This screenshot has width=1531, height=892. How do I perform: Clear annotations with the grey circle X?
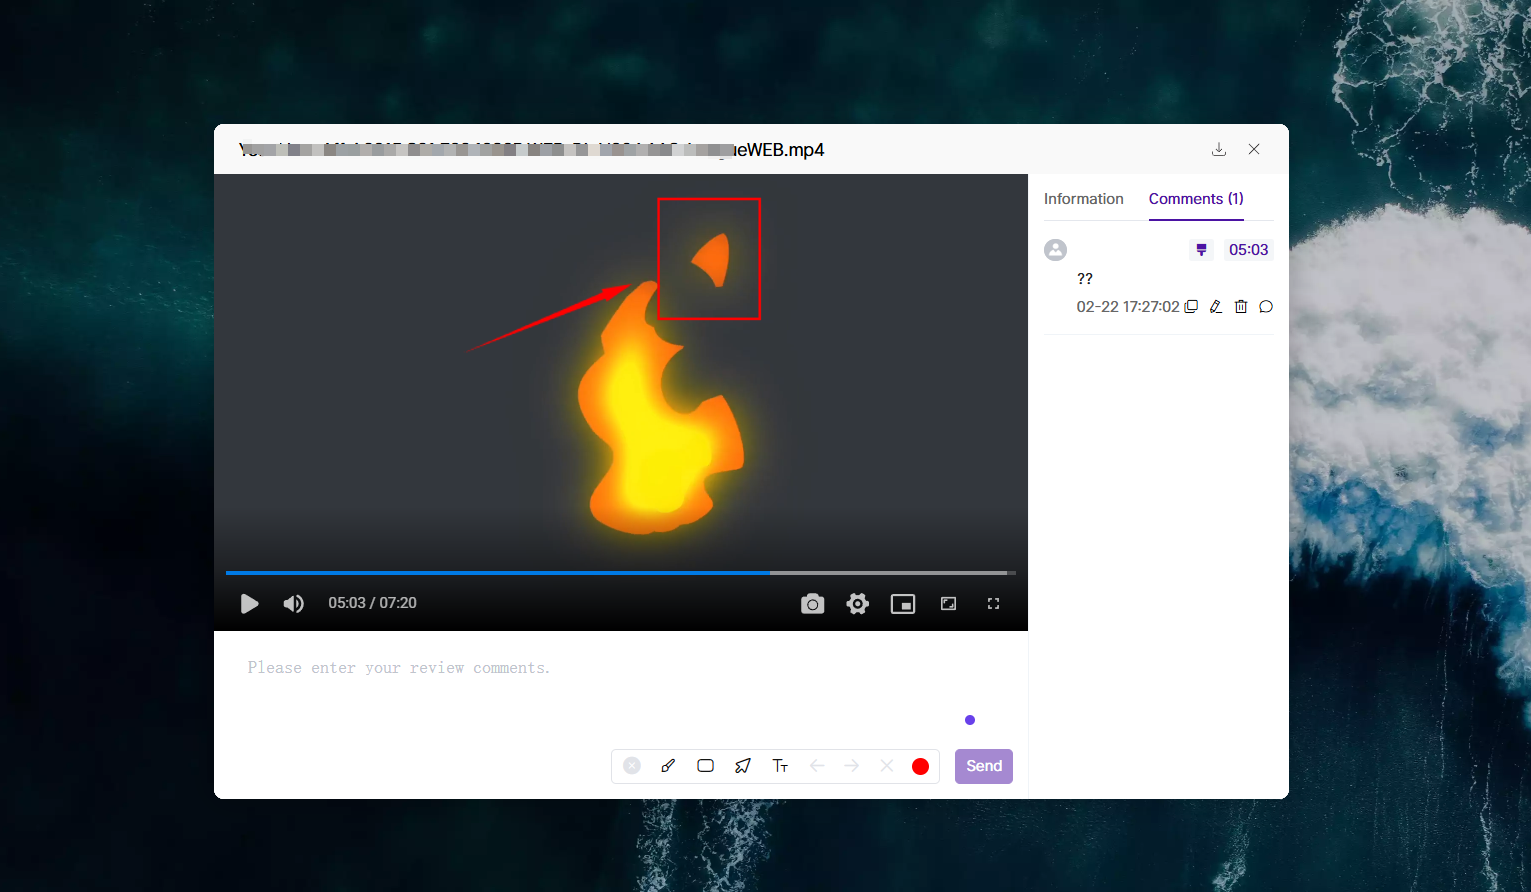(x=632, y=766)
